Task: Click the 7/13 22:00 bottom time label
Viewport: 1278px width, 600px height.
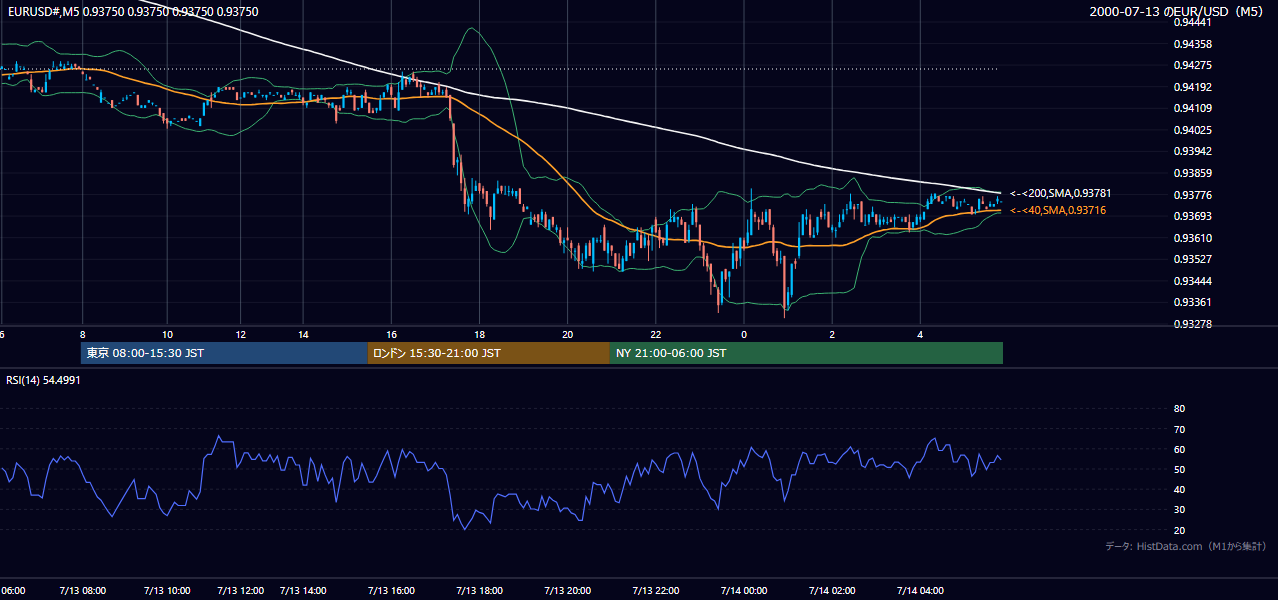Action: click(x=656, y=590)
